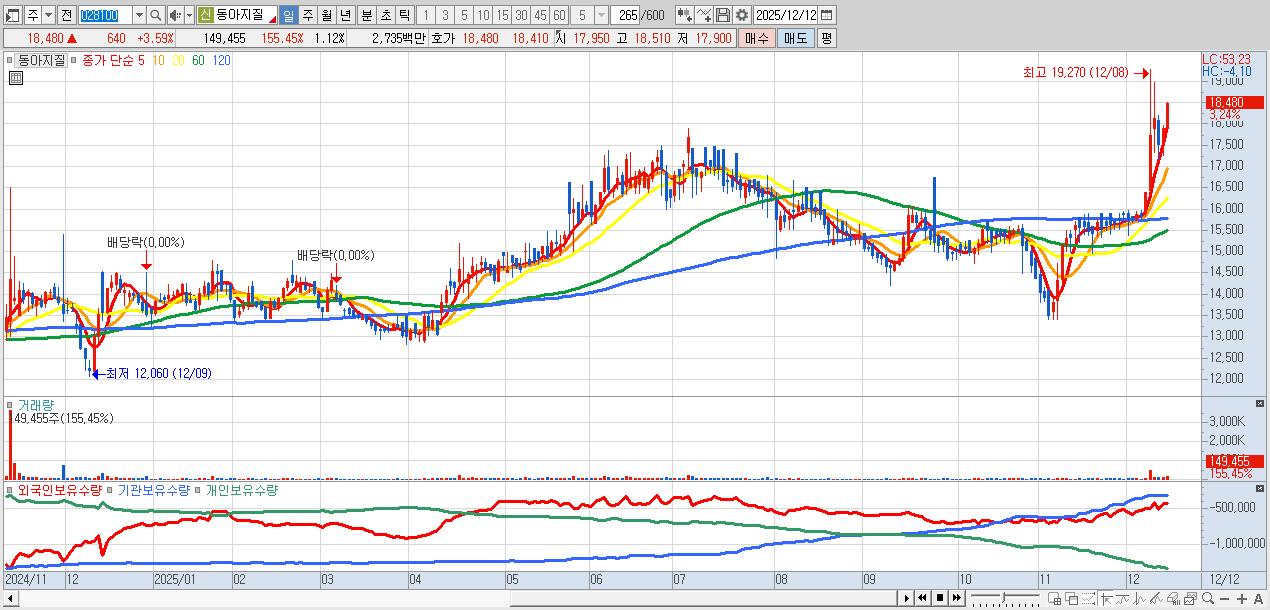Click interval preset 15
Screen dimensions: 1270x610
click(x=503, y=15)
